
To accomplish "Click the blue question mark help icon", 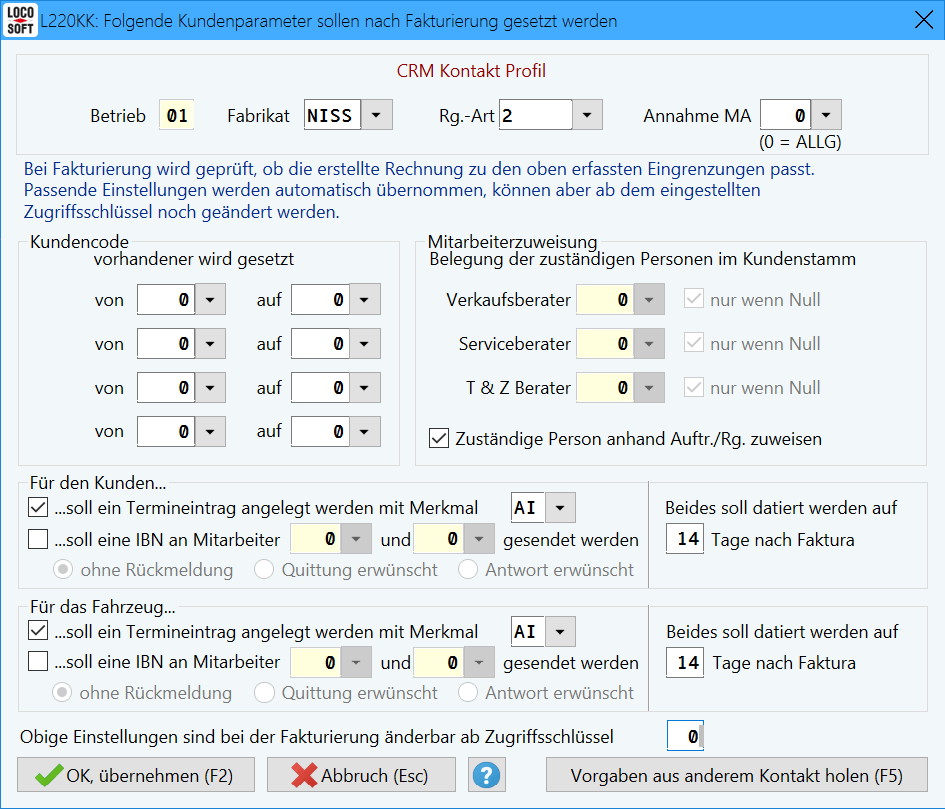I will pos(486,775).
